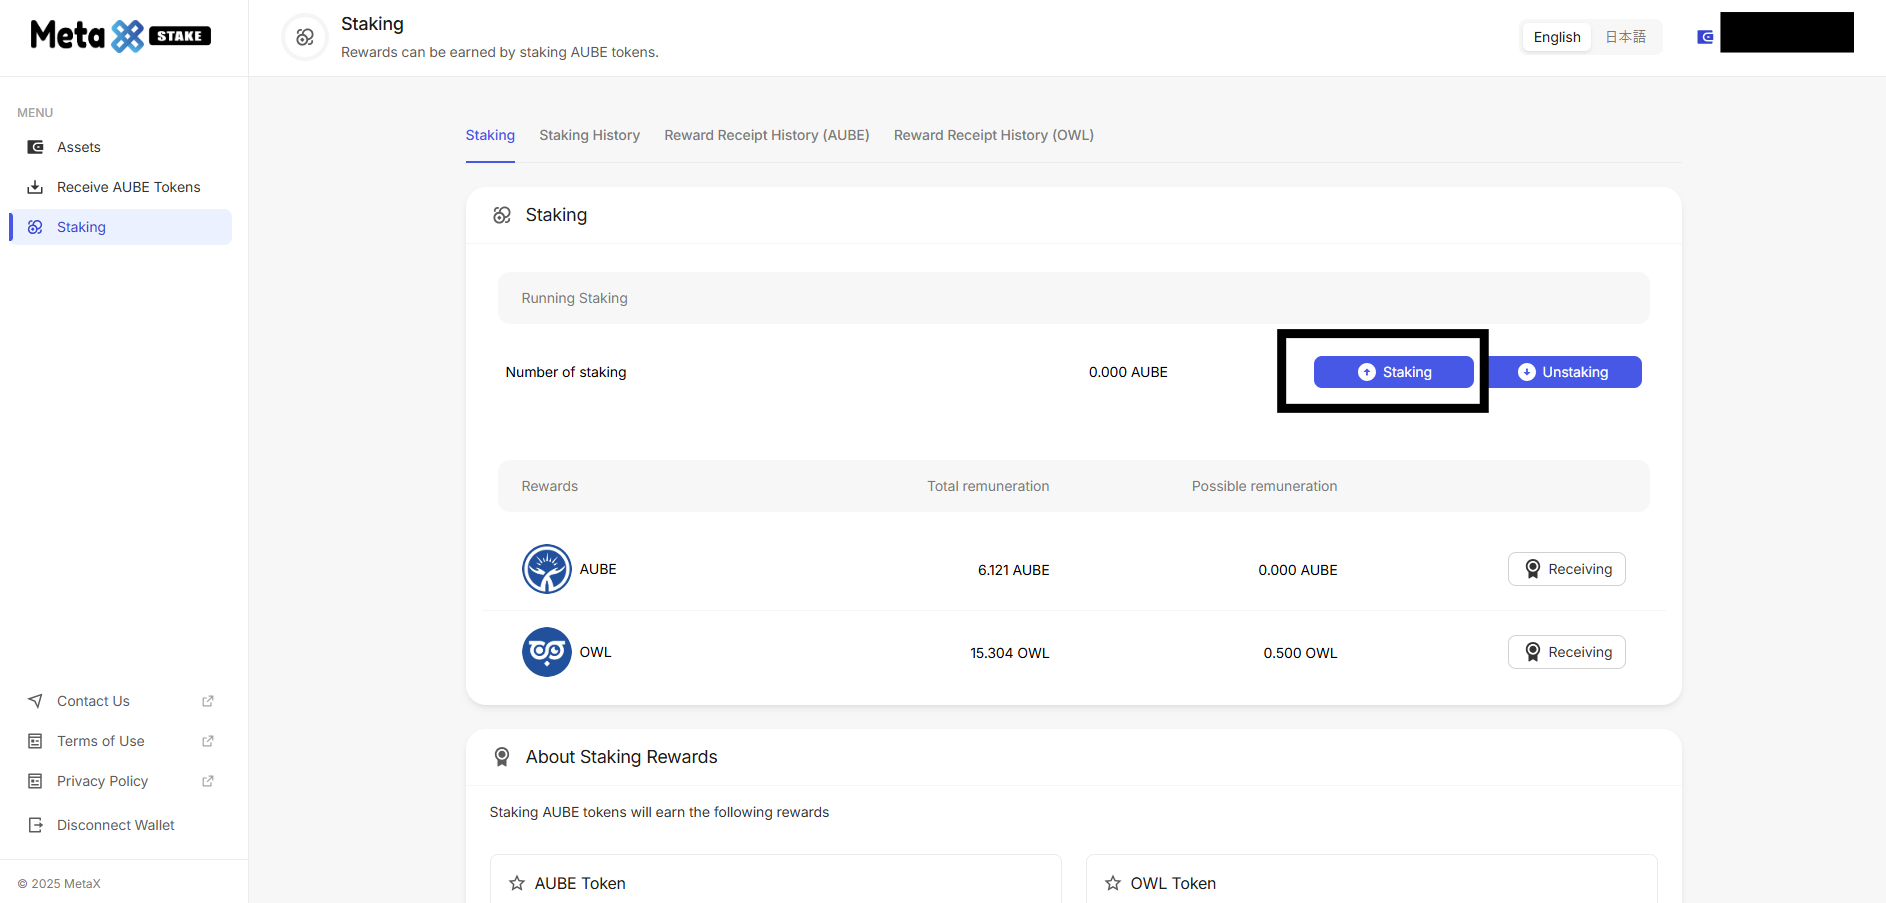Click the OWL token owl icon
The width and height of the screenshot is (1886, 903).
(546, 652)
